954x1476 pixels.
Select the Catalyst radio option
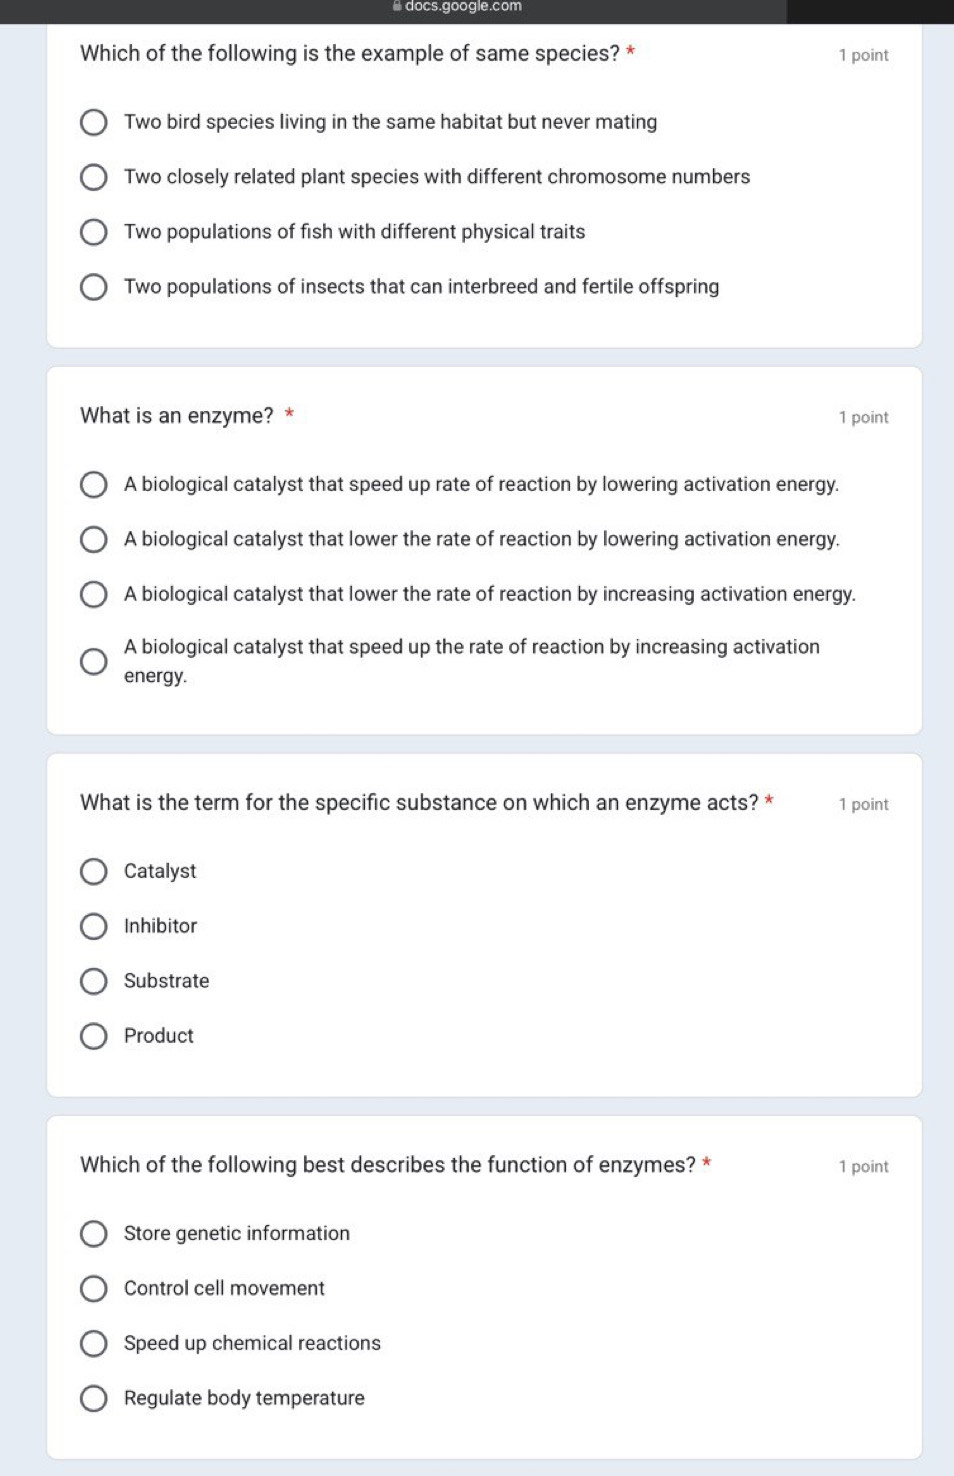click(93, 872)
